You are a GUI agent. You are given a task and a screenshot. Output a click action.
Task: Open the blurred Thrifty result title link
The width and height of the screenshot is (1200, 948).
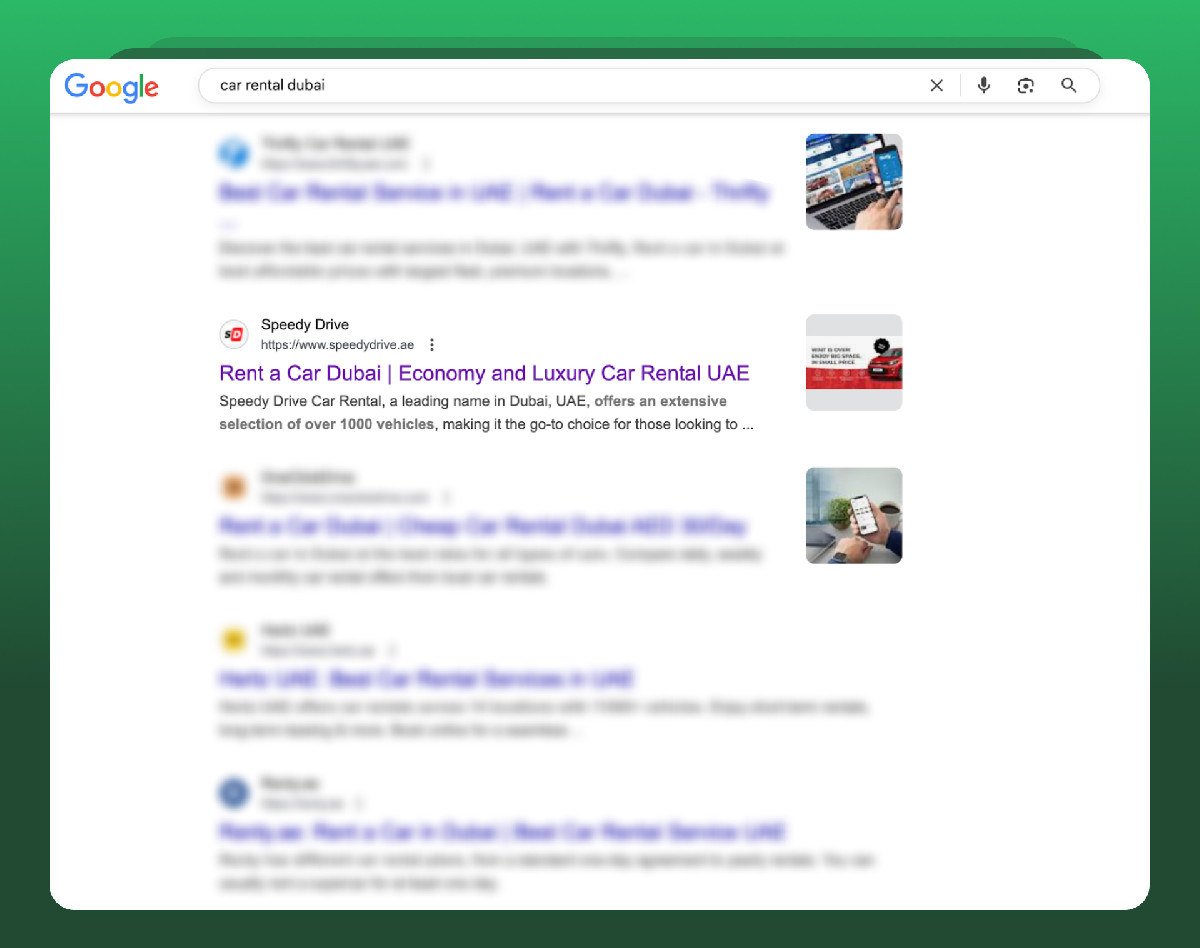coord(494,193)
